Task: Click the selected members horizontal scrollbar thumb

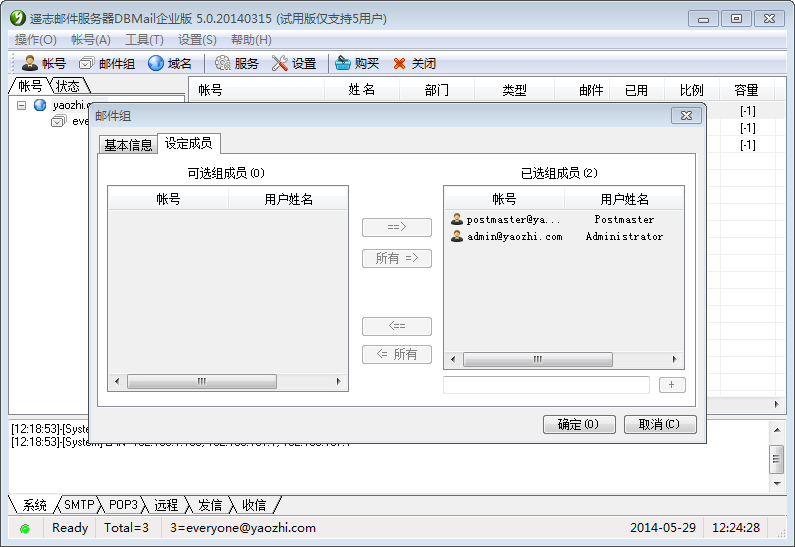Action: point(538,359)
